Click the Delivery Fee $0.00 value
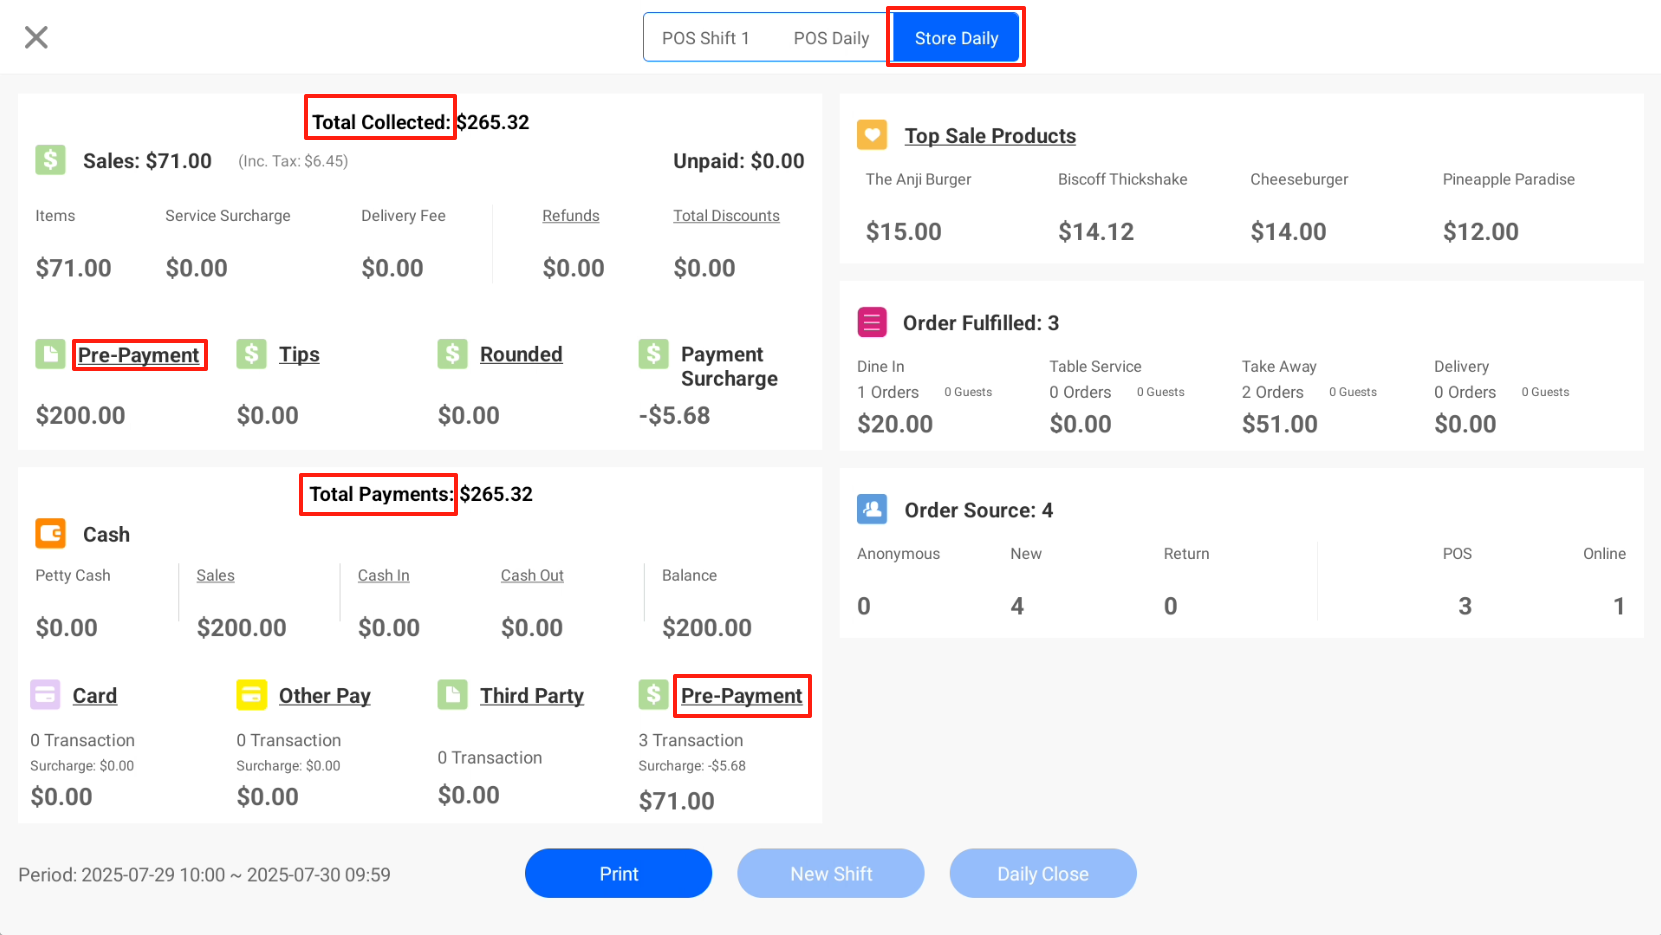This screenshot has width=1661, height=935. pos(393,268)
